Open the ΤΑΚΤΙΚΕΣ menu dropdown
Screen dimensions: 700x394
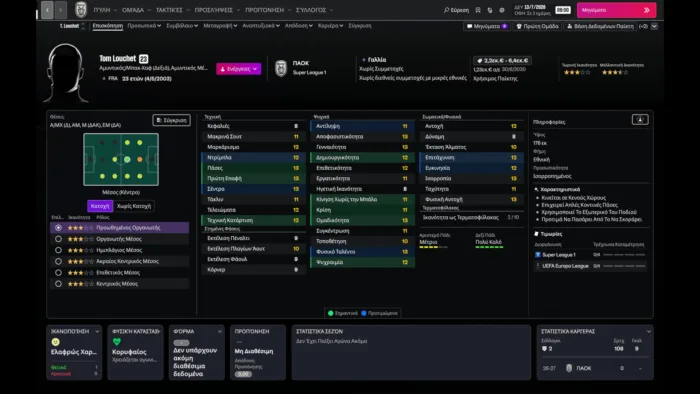pyautogui.click(x=172, y=10)
